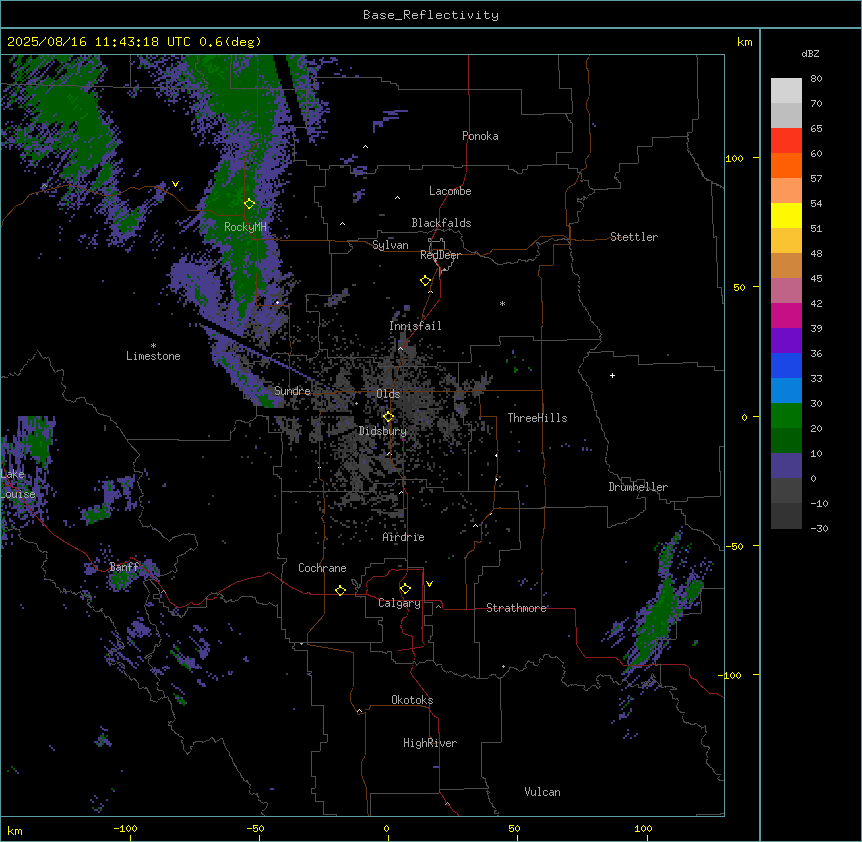Click the Banff label
862x842 pixels.
124,567
